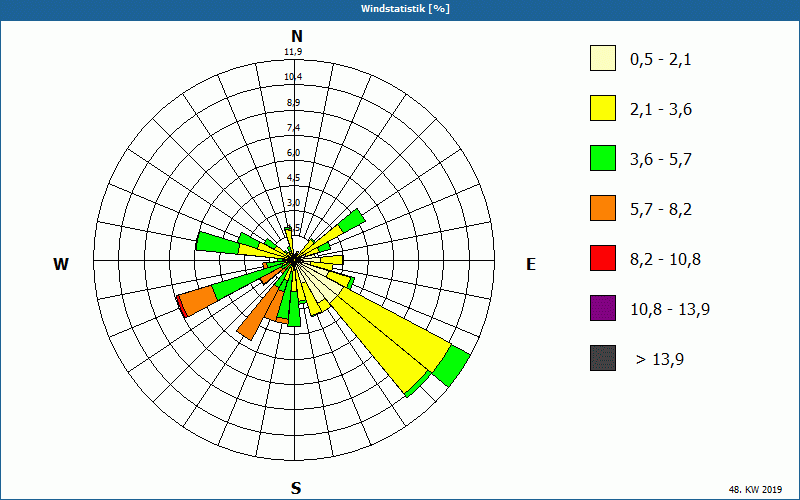Click the legend text 5,7 - 8,2
The height and width of the screenshot is (500, 800).
tap(661, 210)
